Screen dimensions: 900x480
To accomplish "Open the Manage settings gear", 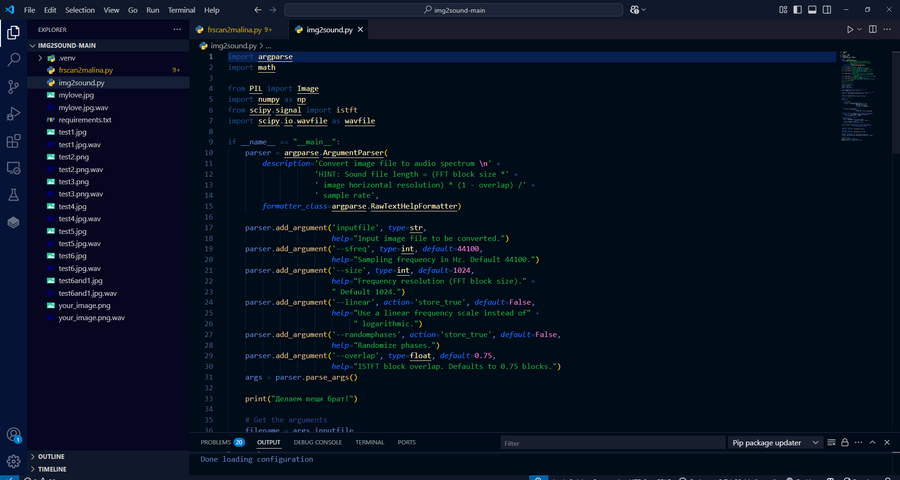I will pyautogui.click(x=14, y=461).
